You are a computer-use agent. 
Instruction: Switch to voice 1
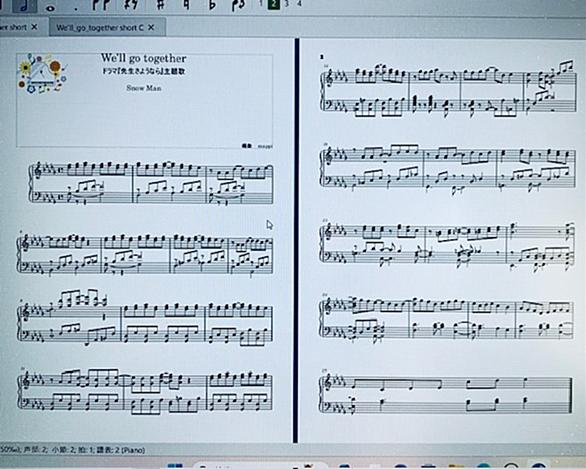coord(261,4)
